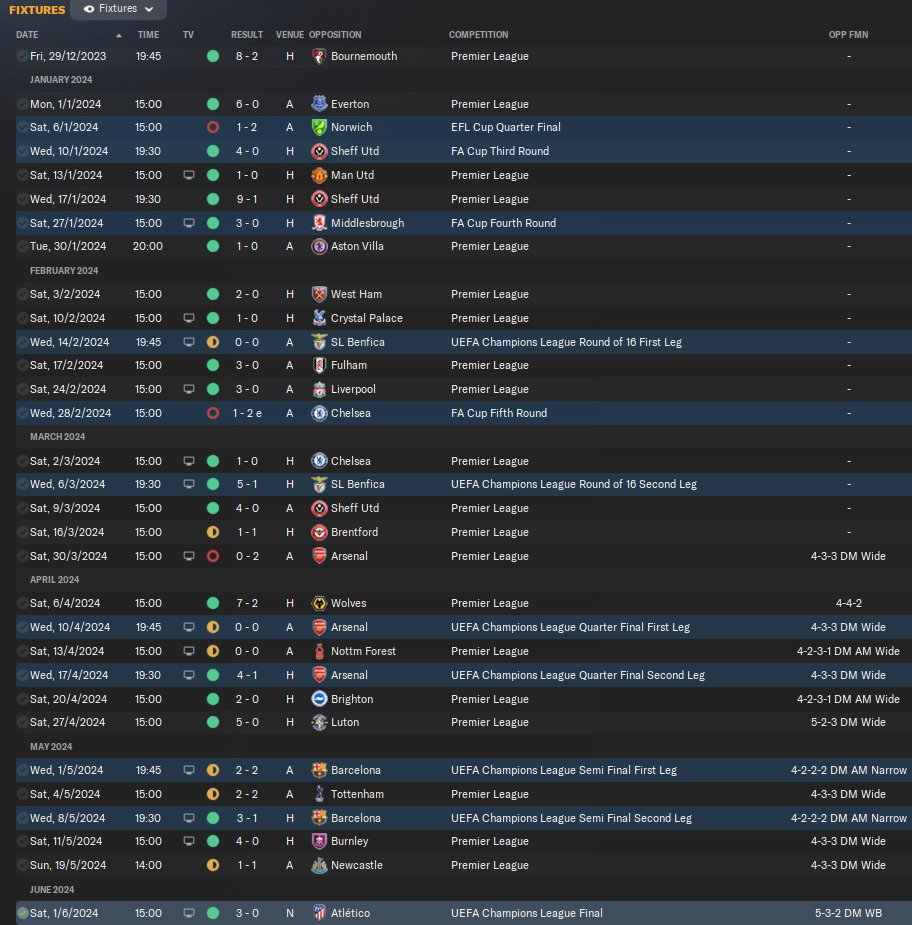Image resolution: width=912 pixels, height=925 pixels.
Task: Click the Everton club badge
Action: tap(319, 104)
